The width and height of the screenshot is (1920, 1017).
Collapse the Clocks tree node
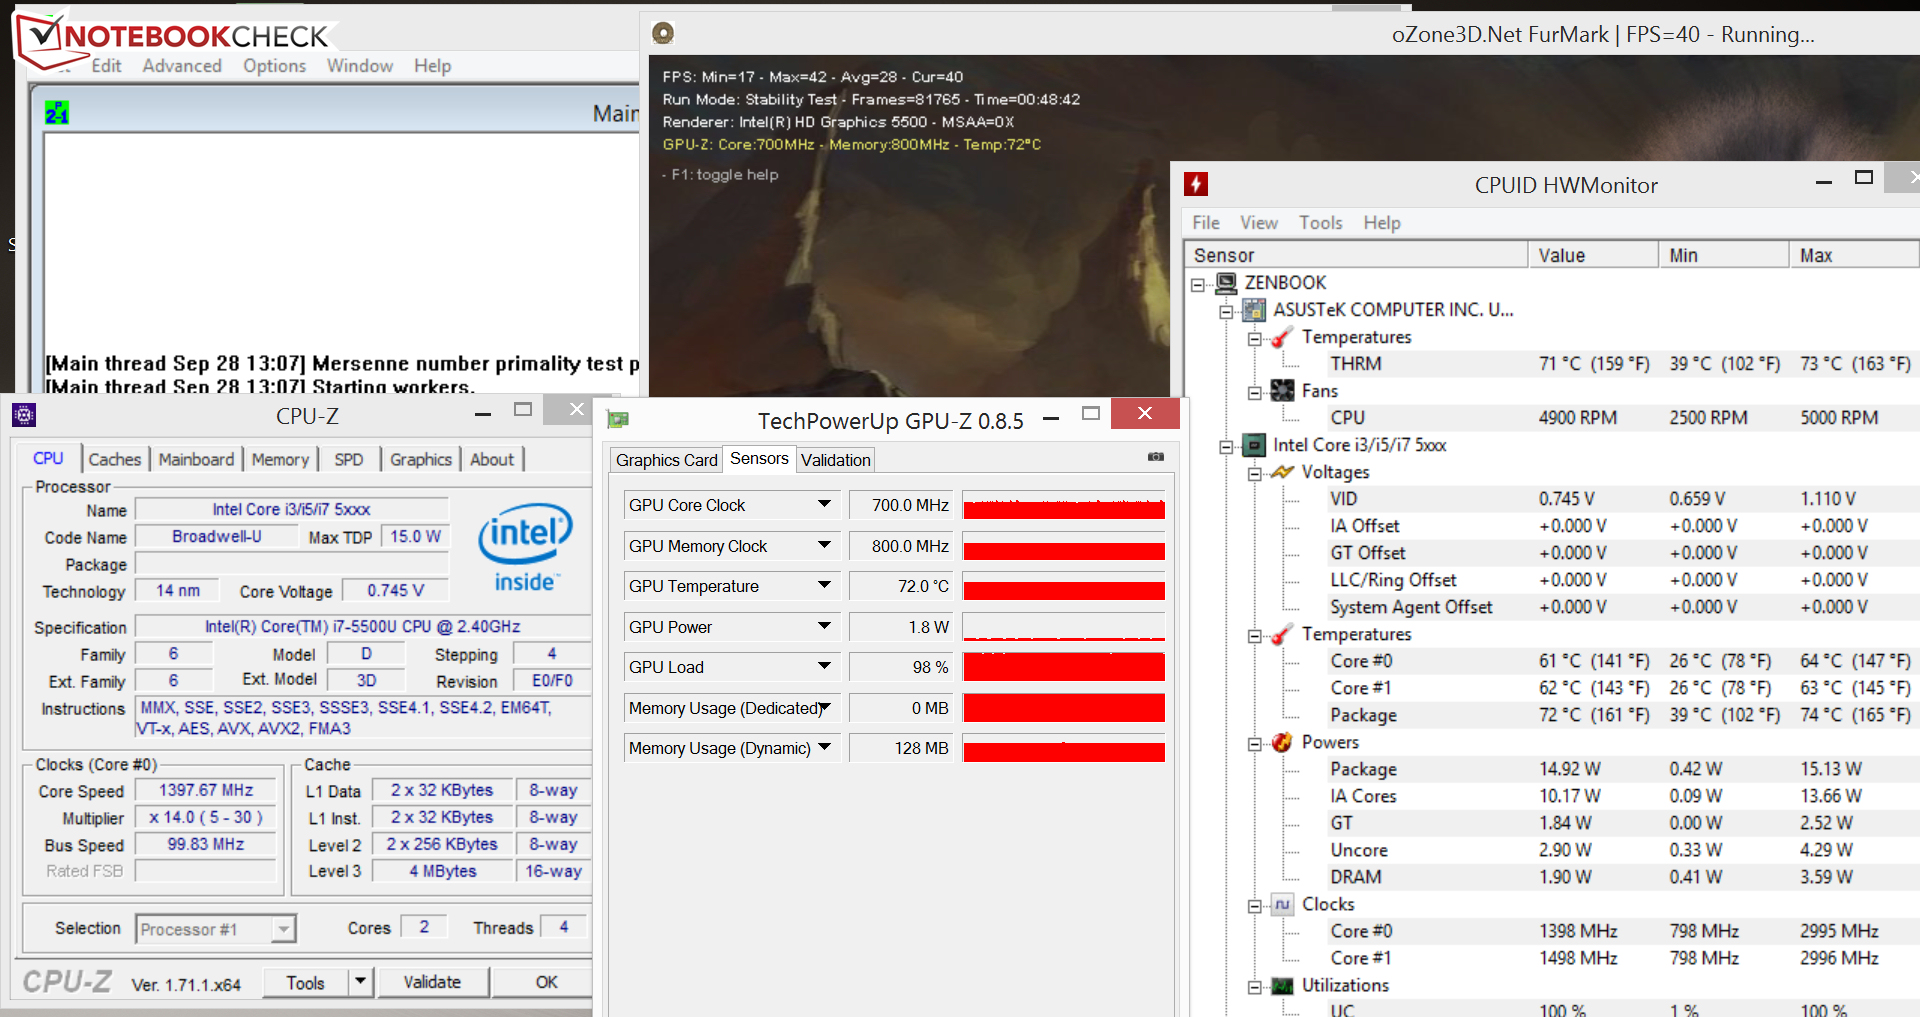pyautogui.click(x=1254, y=905)
